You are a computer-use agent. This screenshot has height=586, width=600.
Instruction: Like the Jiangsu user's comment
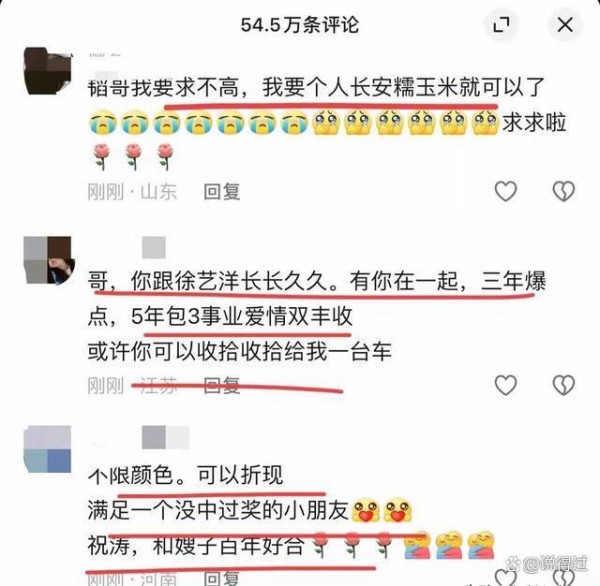(506, 385)
